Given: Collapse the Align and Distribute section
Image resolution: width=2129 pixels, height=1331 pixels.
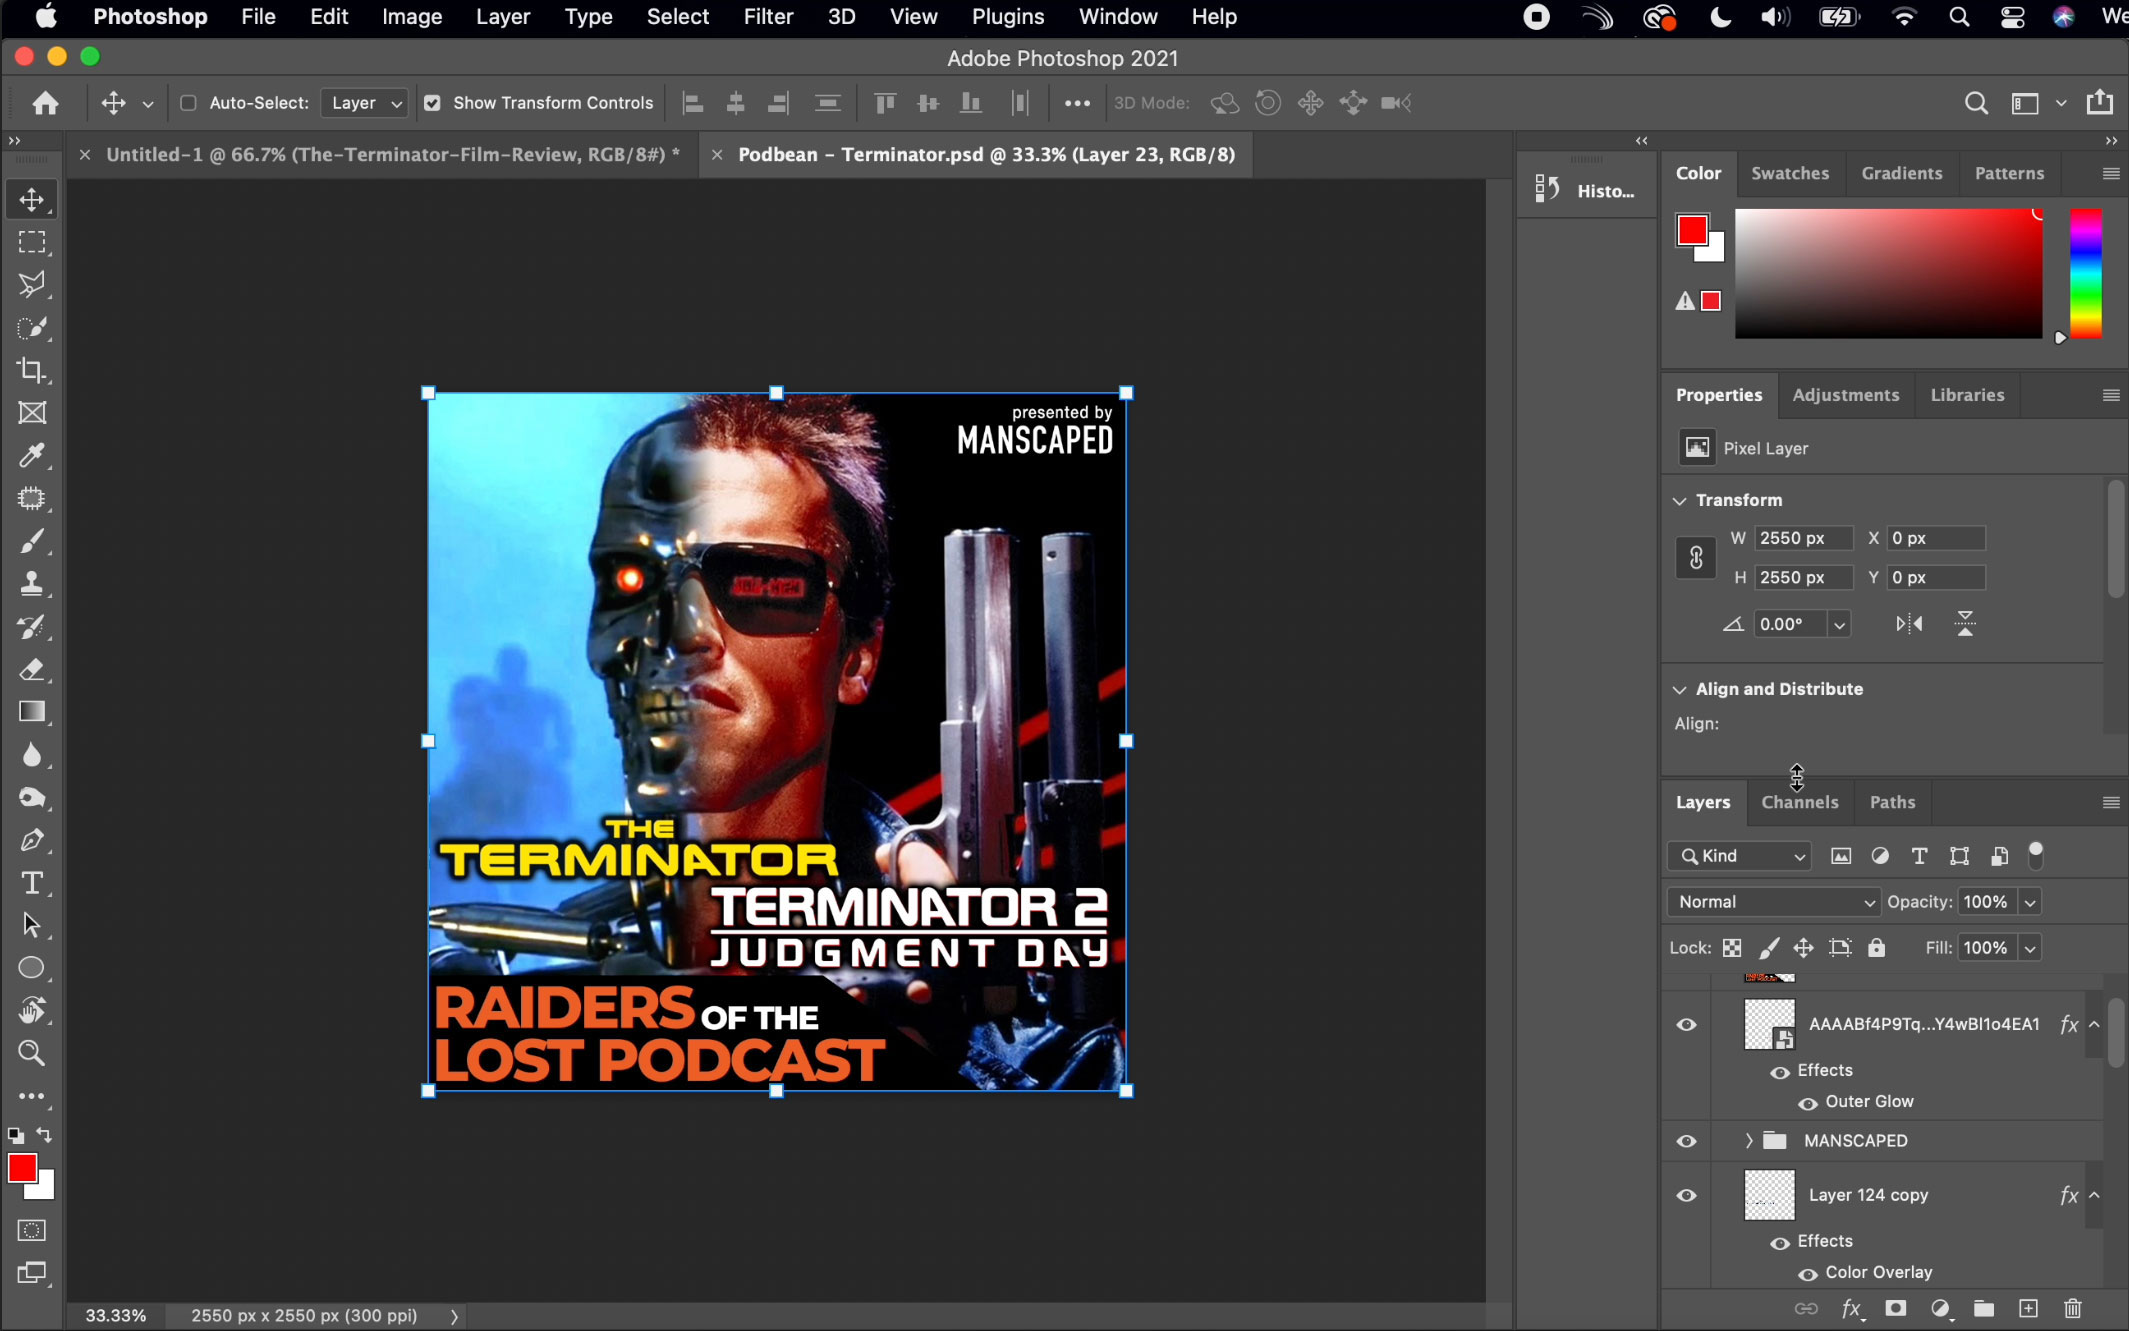Looking at the screenshot, I should pyautogui.click(x=1680, y=689).
